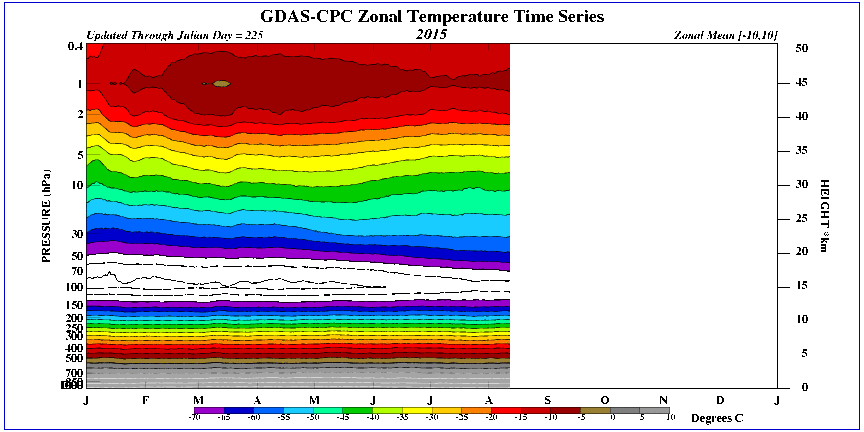Click the 35 km height axis label

(x=800, y=151)
